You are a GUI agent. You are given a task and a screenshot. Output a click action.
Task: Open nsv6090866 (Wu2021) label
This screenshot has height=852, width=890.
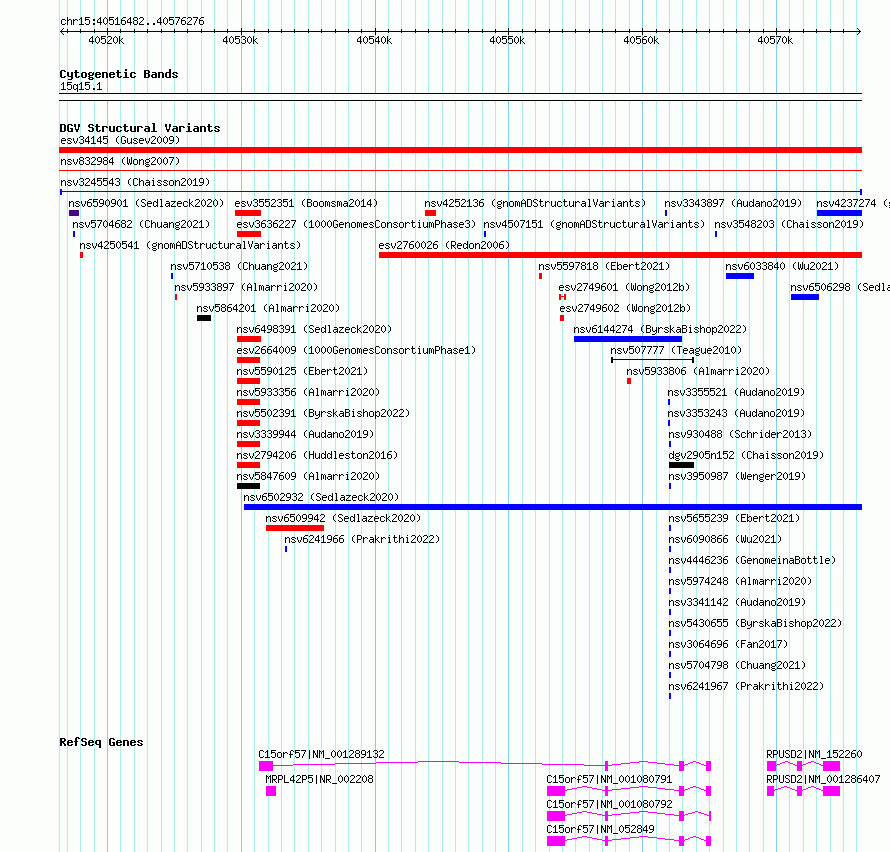coord(725,539)
